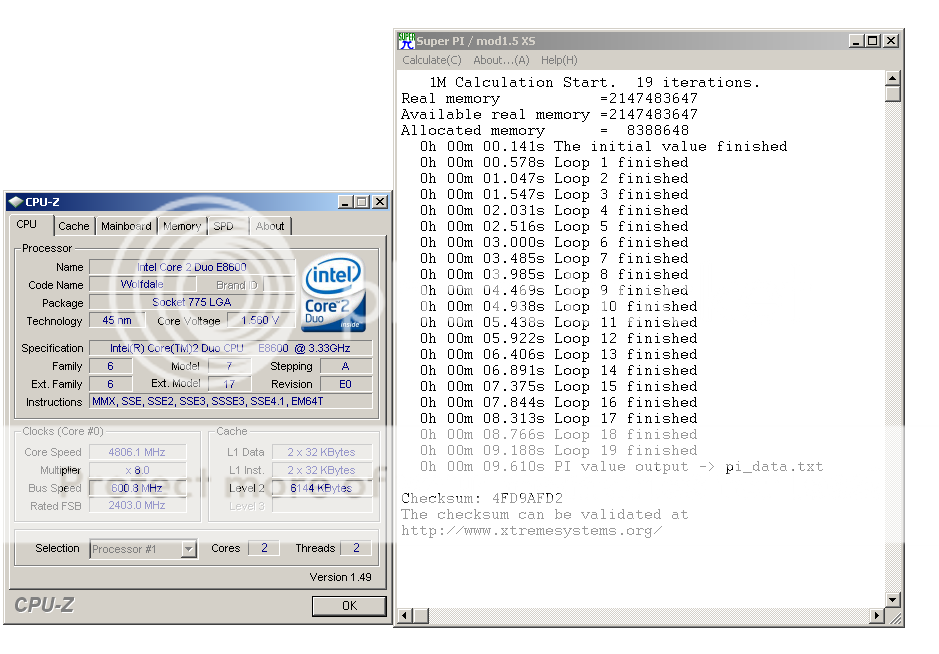This screenshot has height=654, width=939.
Task: Click the Super PI title bar icon
Action: [406, 41]
